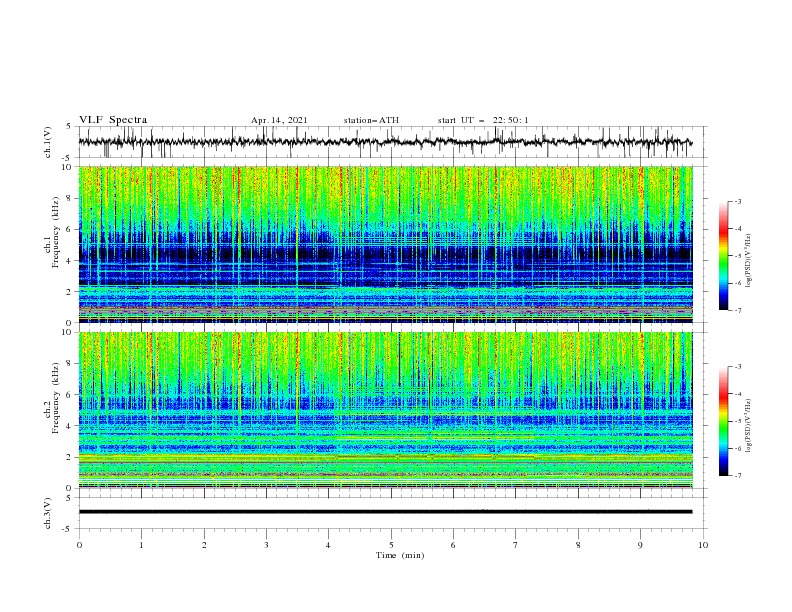Click the "-5" tick on ch.1 voltage axis
Screen dimensions: 792x612
tap(68, 158)
